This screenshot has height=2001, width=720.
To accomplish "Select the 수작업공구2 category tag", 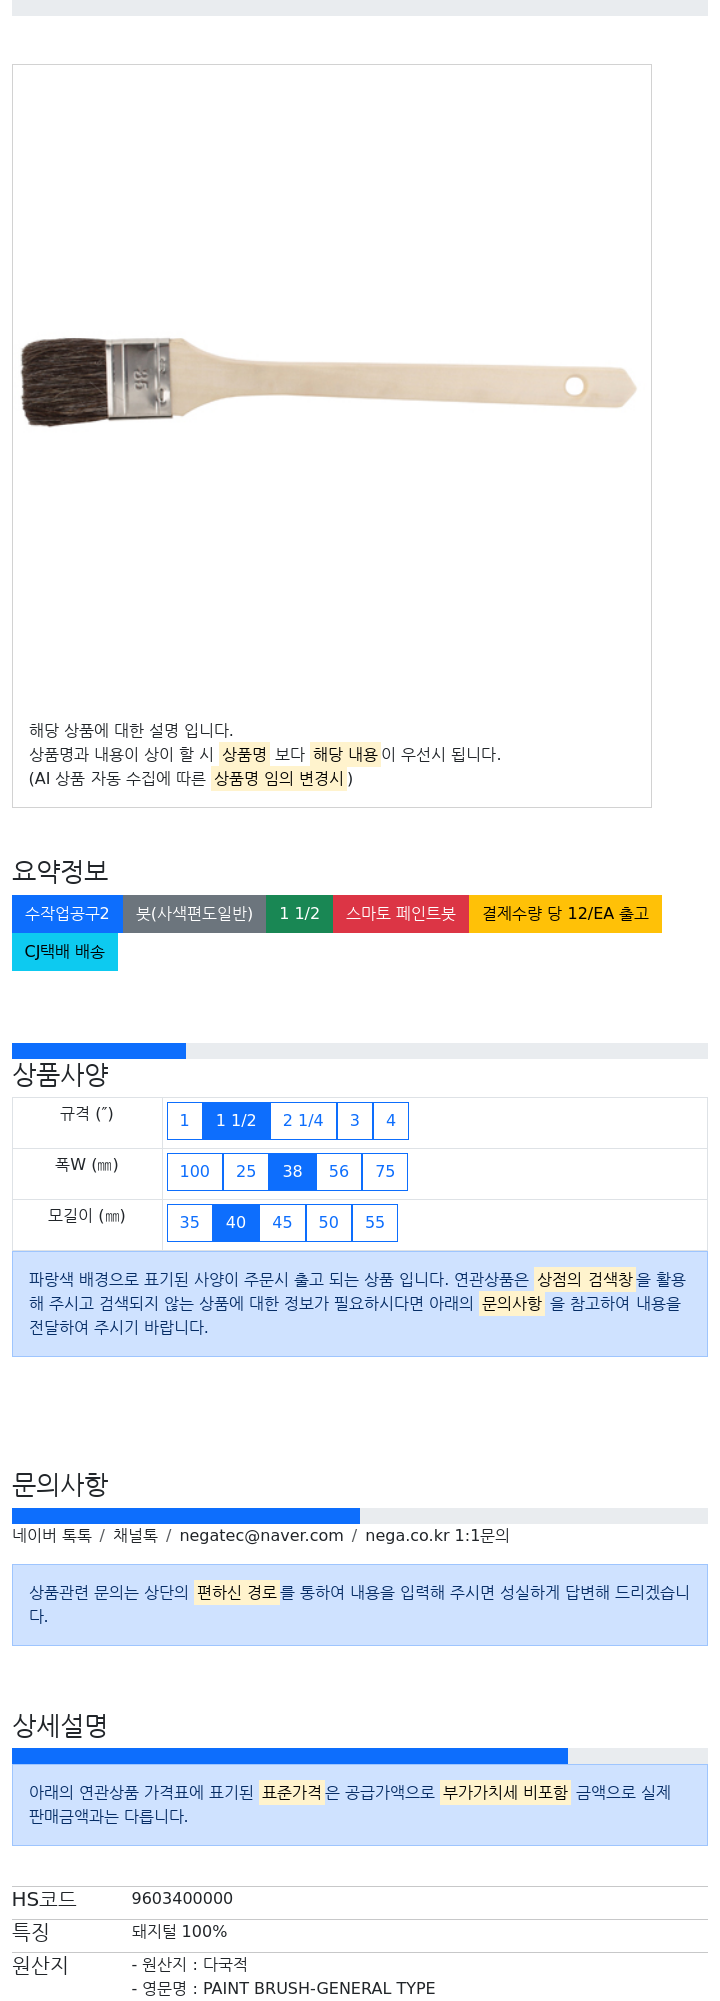I will 67,914.
